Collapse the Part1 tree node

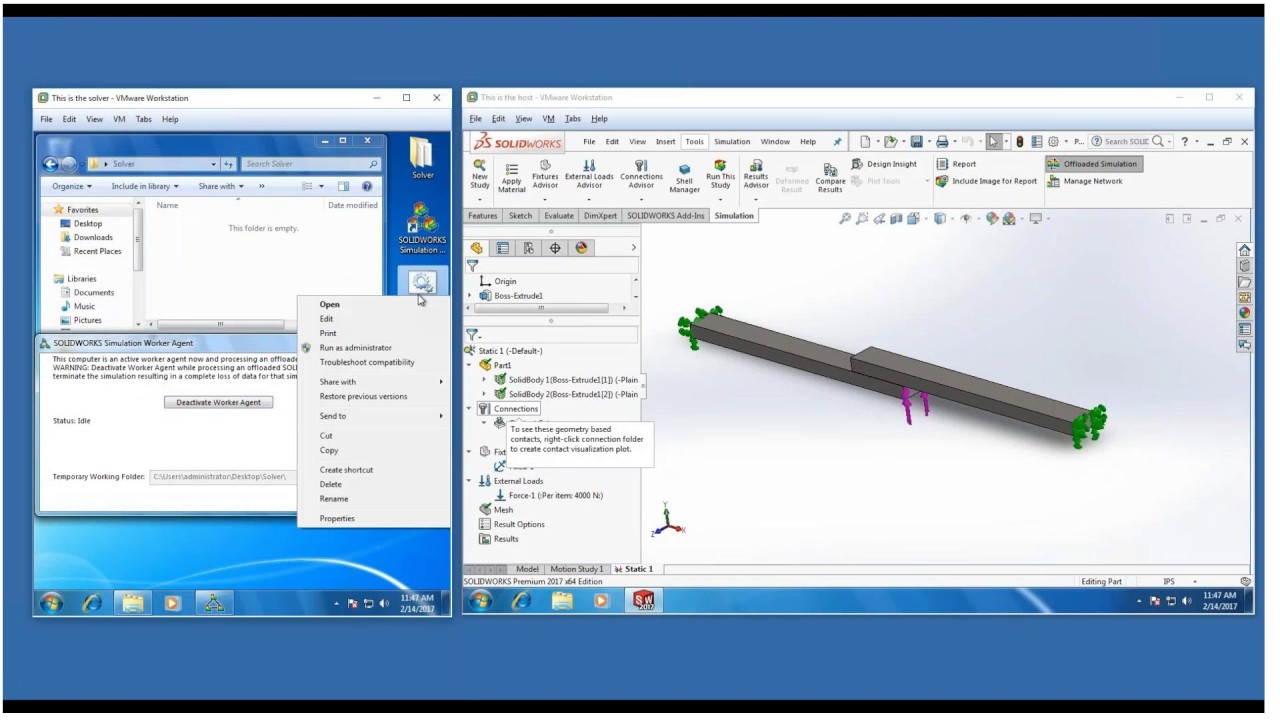pyautogui.click(x=471, y=365)
